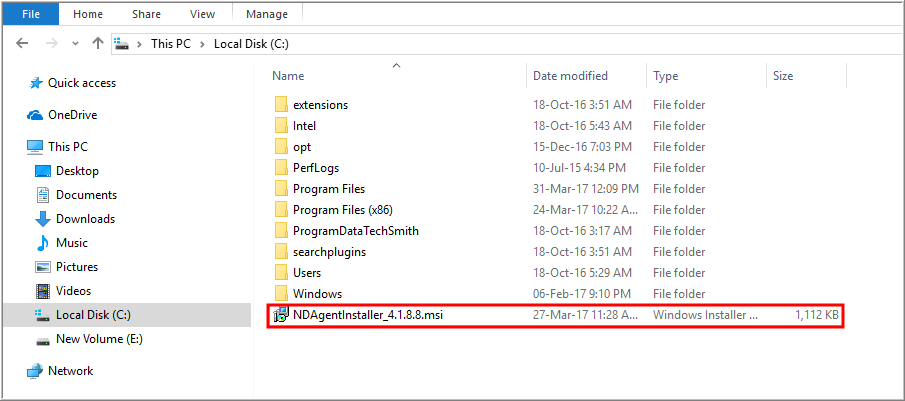Open Desktop in navigation pane
The width and height of the screenshot is (905, 401).
click(x=77, y=171)
